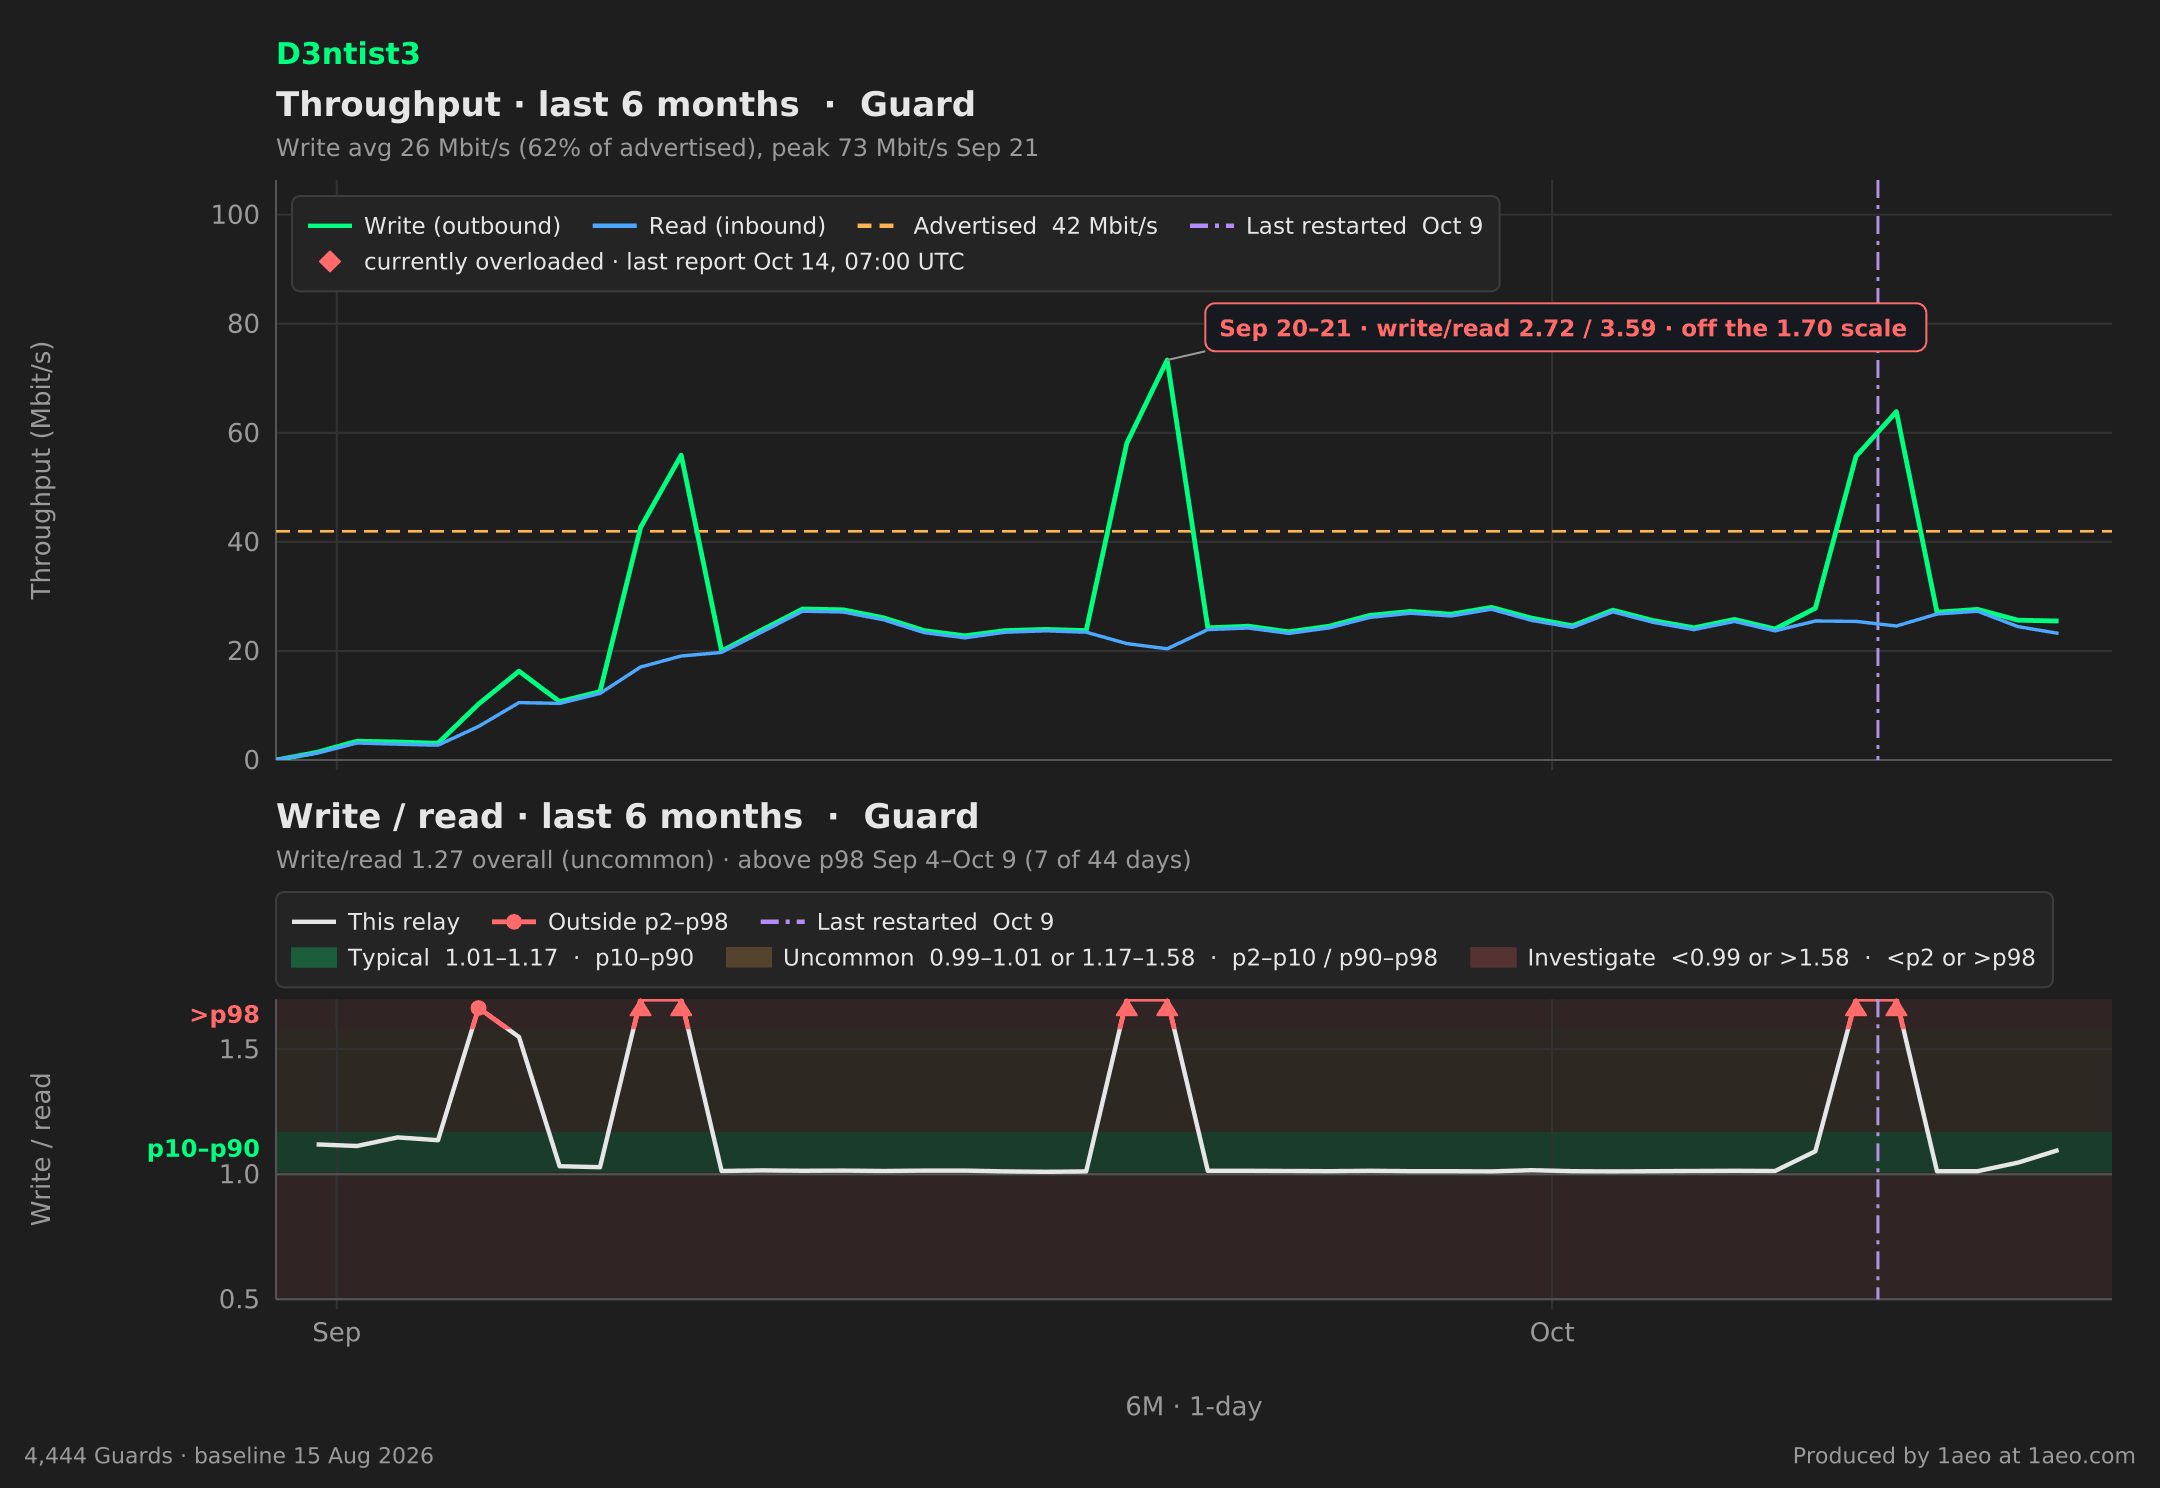Image resolution: width=2160 pixels, height=1488 pixels.
Task: Click the Typical 1.01–1.17 legend label
Action: pyautogui.click(x=521, y=958)
